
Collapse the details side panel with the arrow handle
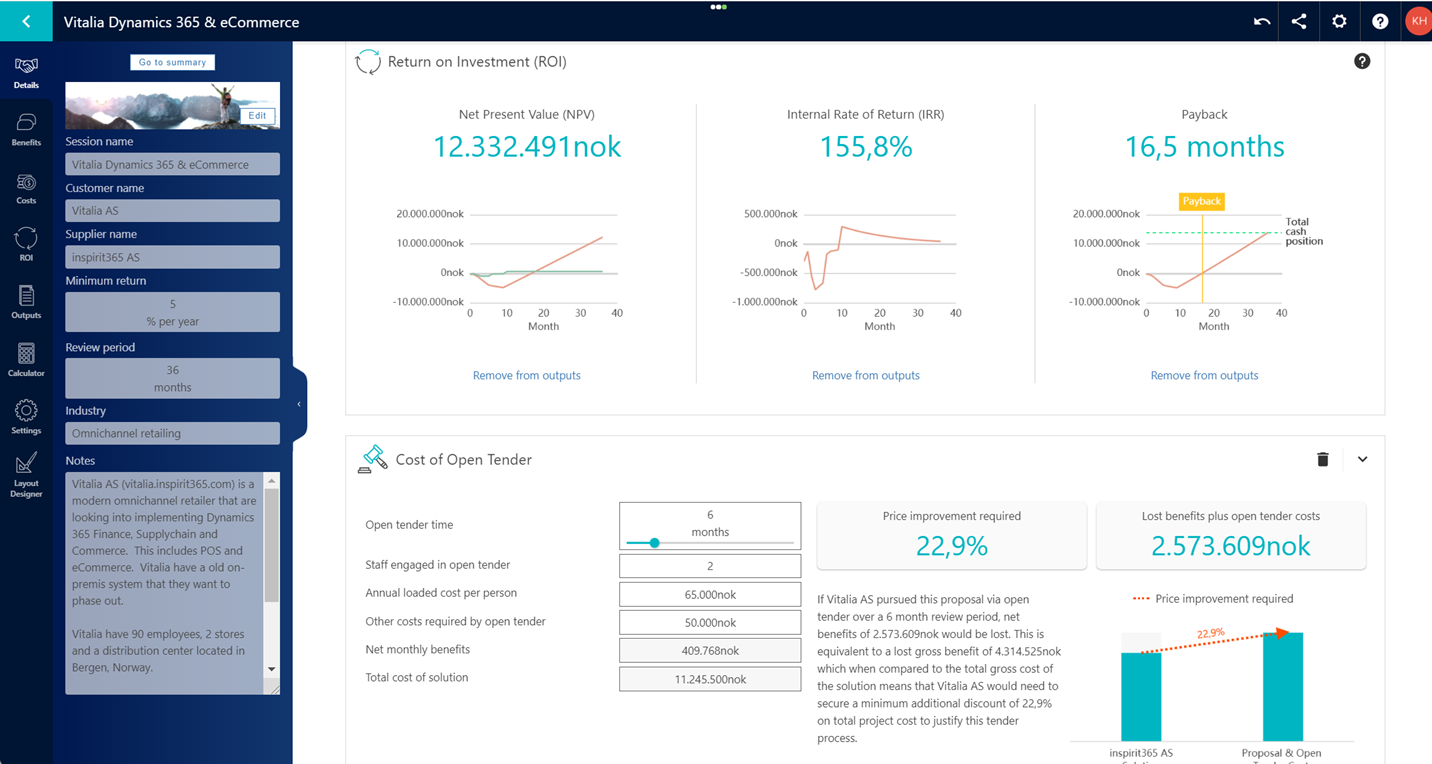point(299,404)
